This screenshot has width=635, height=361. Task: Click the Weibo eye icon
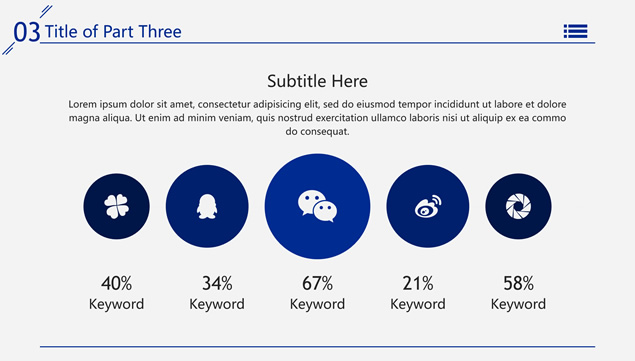428,206
